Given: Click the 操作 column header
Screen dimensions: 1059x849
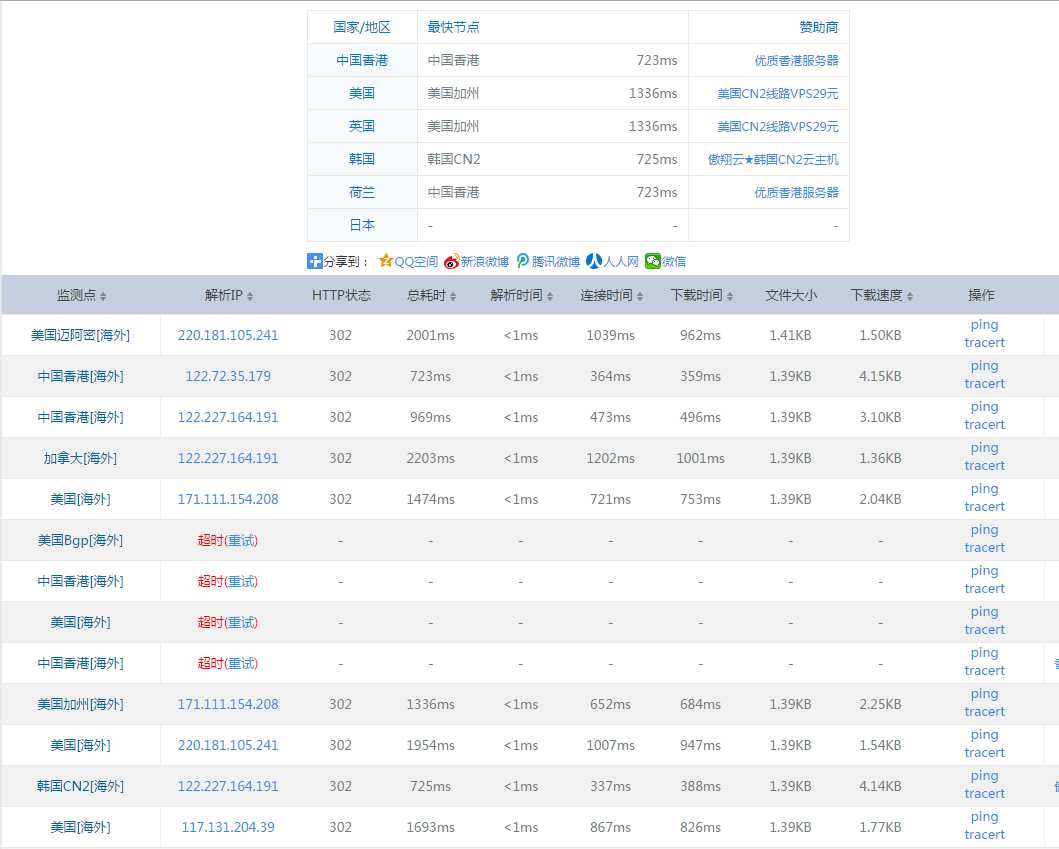Looking at the screenshot, I should [981, 295].
